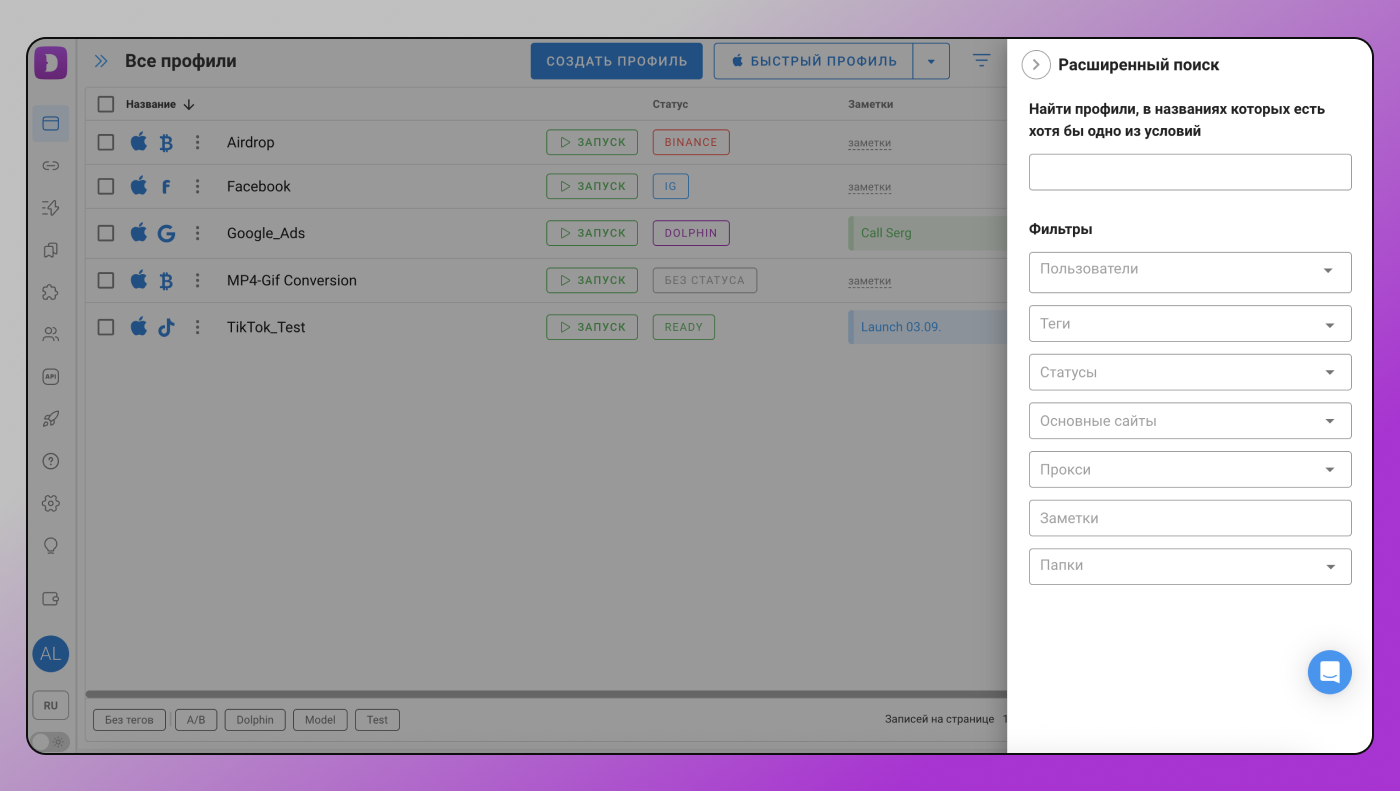1400x791 pixels.
Task: Open the Статусы filter dropdown
Action: point(1189,372)
